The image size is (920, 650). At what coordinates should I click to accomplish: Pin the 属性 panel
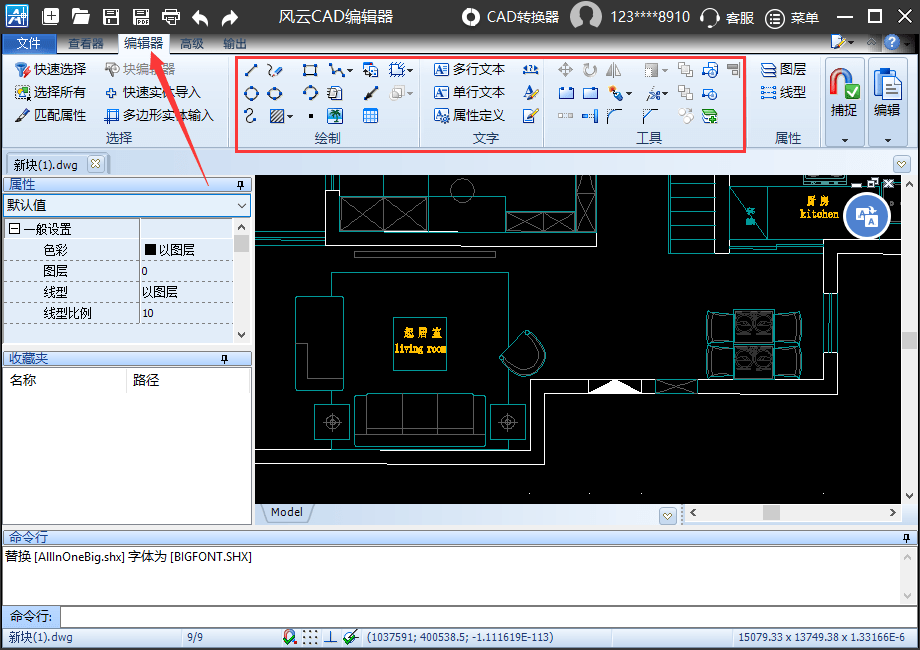(241, 185)
